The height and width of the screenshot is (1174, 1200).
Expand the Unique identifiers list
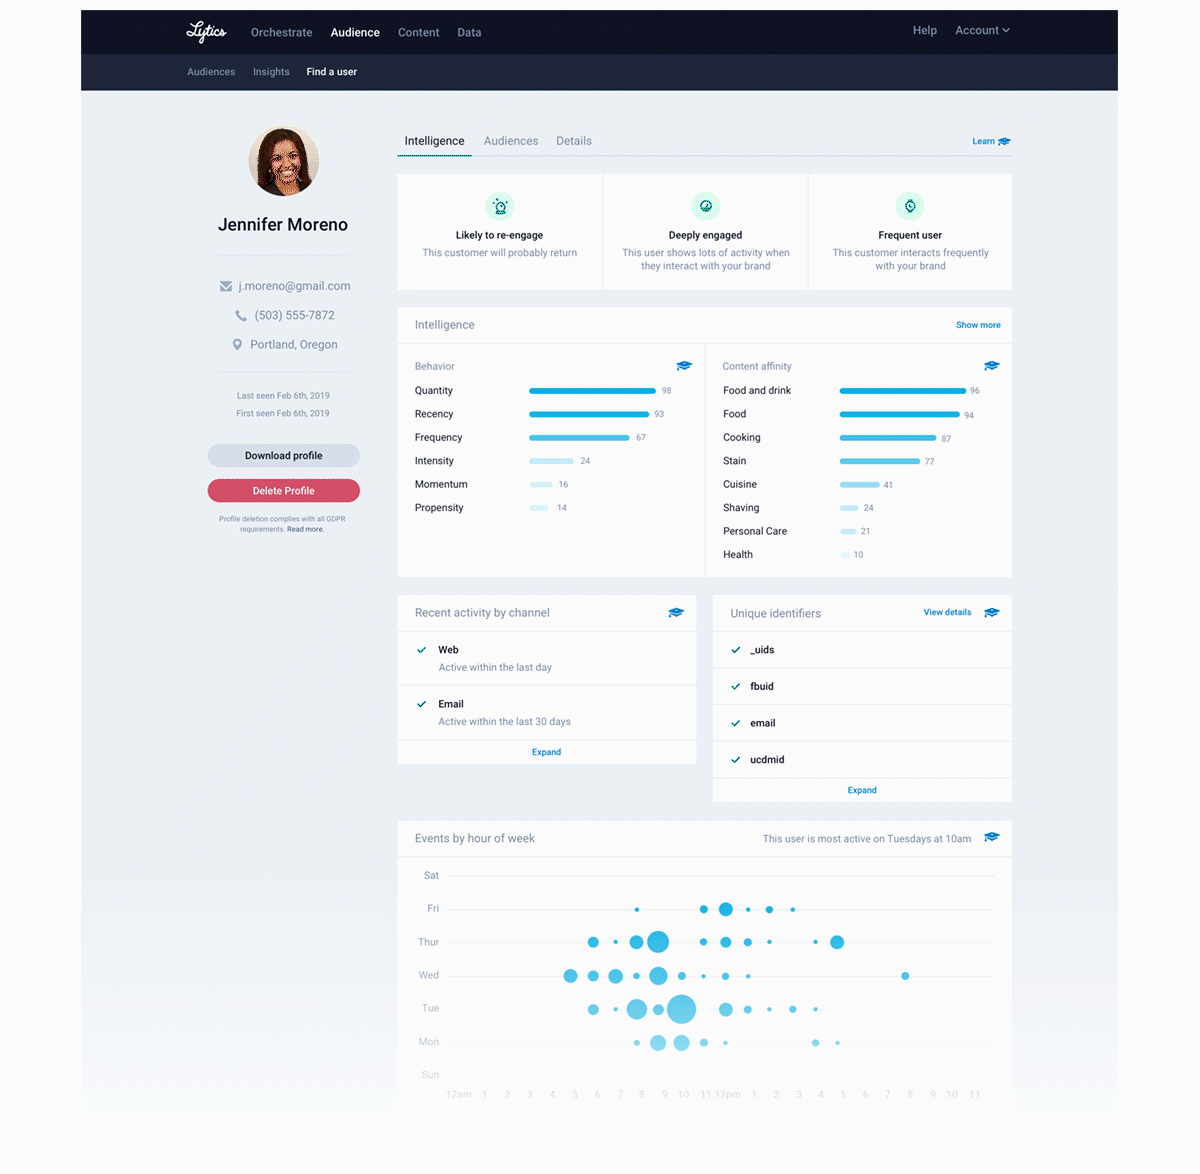coord(861,790)
